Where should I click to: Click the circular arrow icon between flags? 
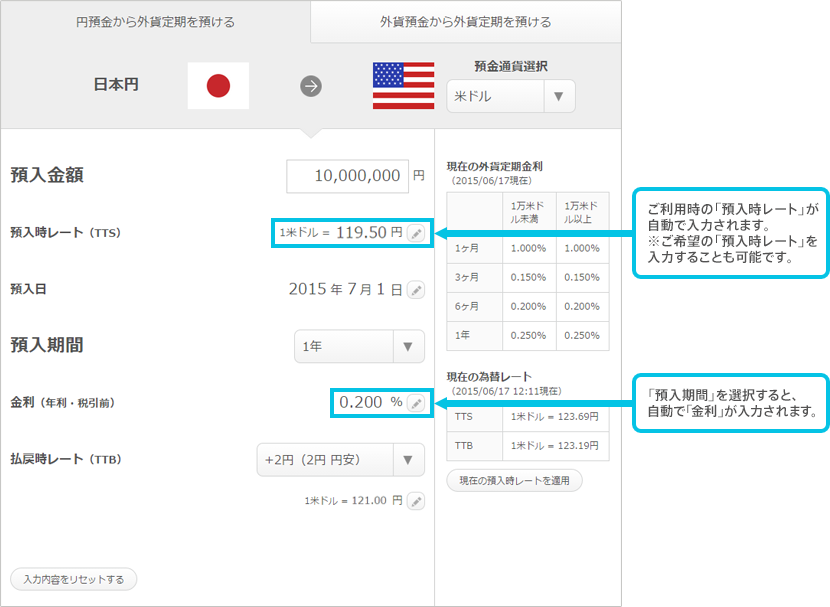[x=311, y=86]
